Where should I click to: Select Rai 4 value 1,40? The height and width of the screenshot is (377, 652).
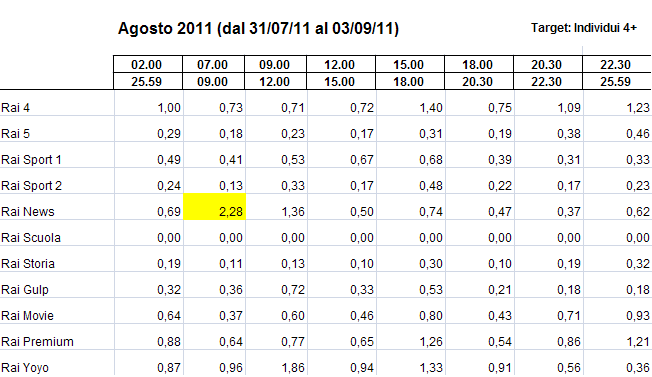tap(431, 108)
